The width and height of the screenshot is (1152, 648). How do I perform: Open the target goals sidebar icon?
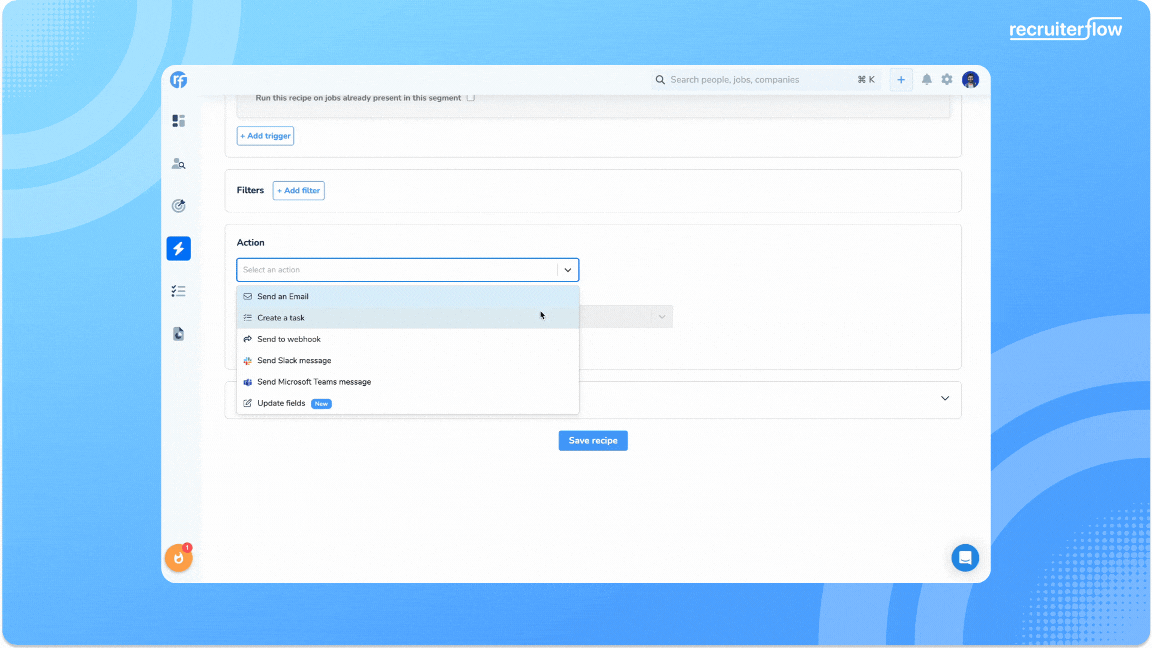[x=179, y=206]
